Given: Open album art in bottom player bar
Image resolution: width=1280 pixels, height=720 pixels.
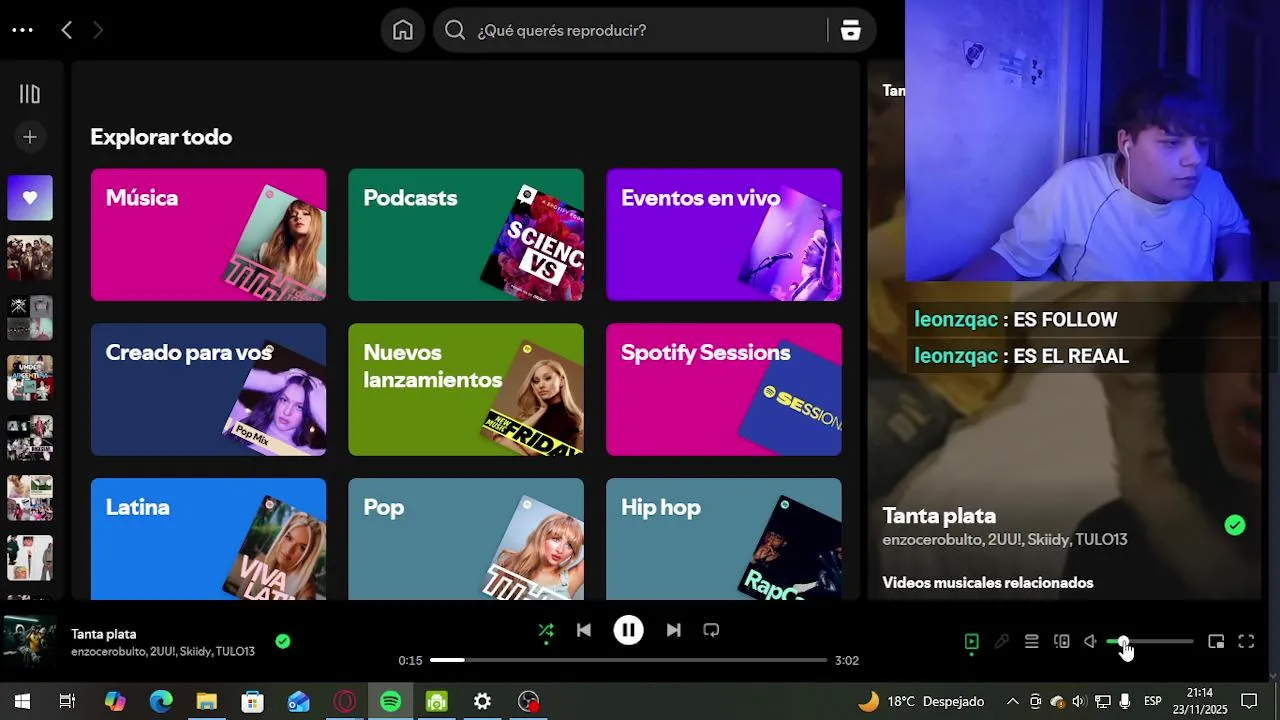Looking at the screenshot, I should (29, 642).
